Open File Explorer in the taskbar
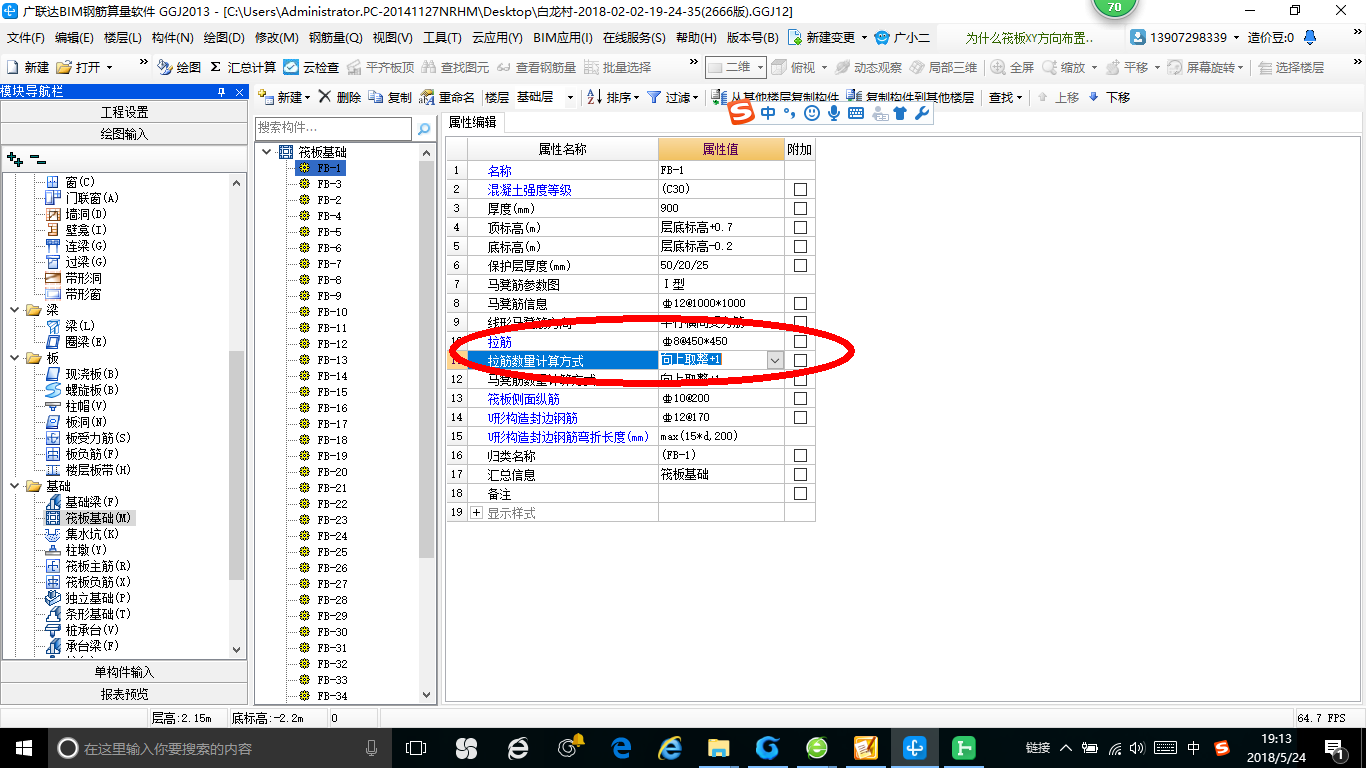 coord(718,747)
